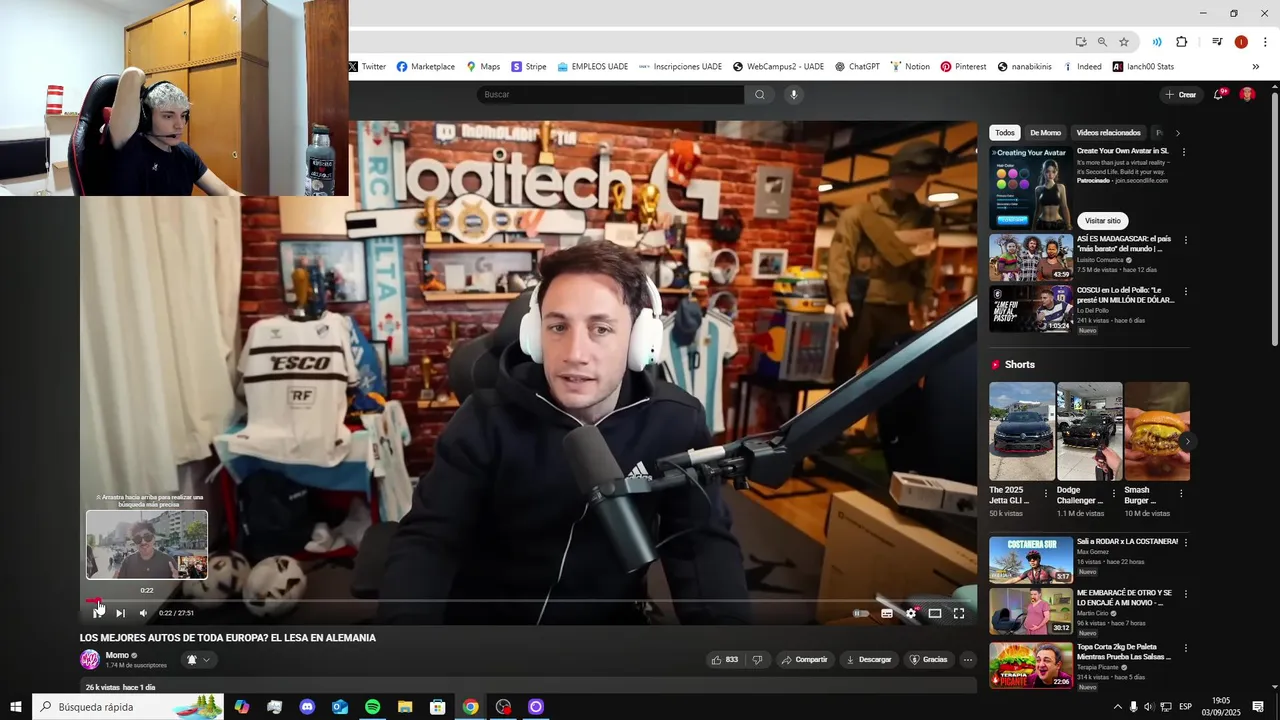This screenshot has width=1280, height=720.
Task: Like the video with 833 likes
Action: 724,660
